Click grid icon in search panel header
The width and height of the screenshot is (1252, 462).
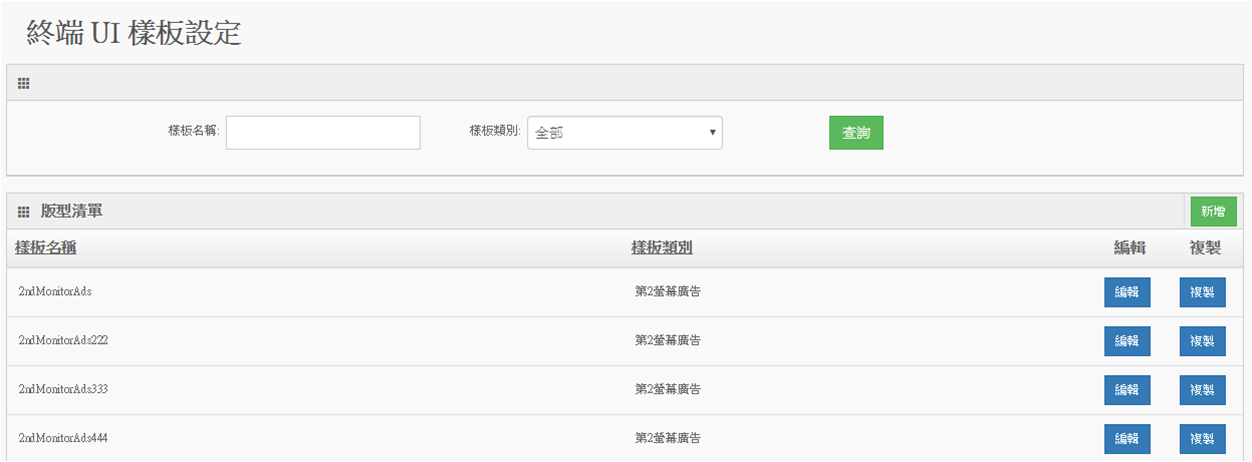pyautogui.click(x=24, y=84)
